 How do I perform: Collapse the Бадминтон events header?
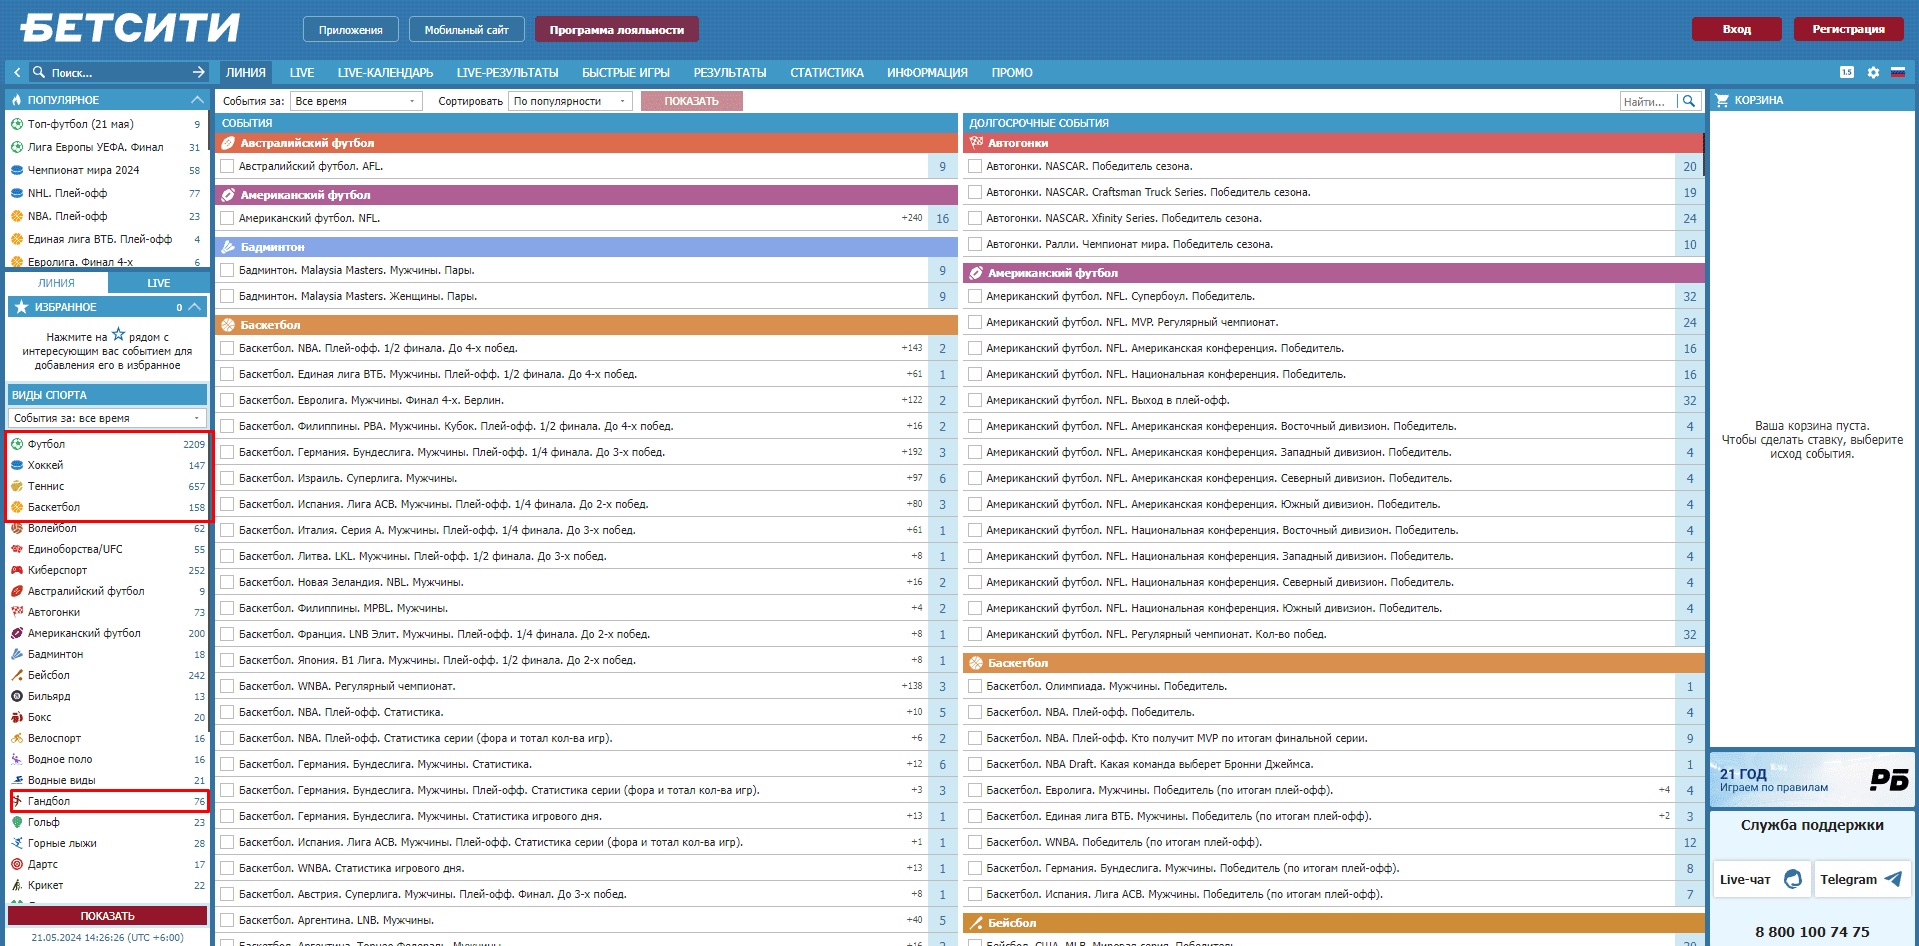(586, 247)
